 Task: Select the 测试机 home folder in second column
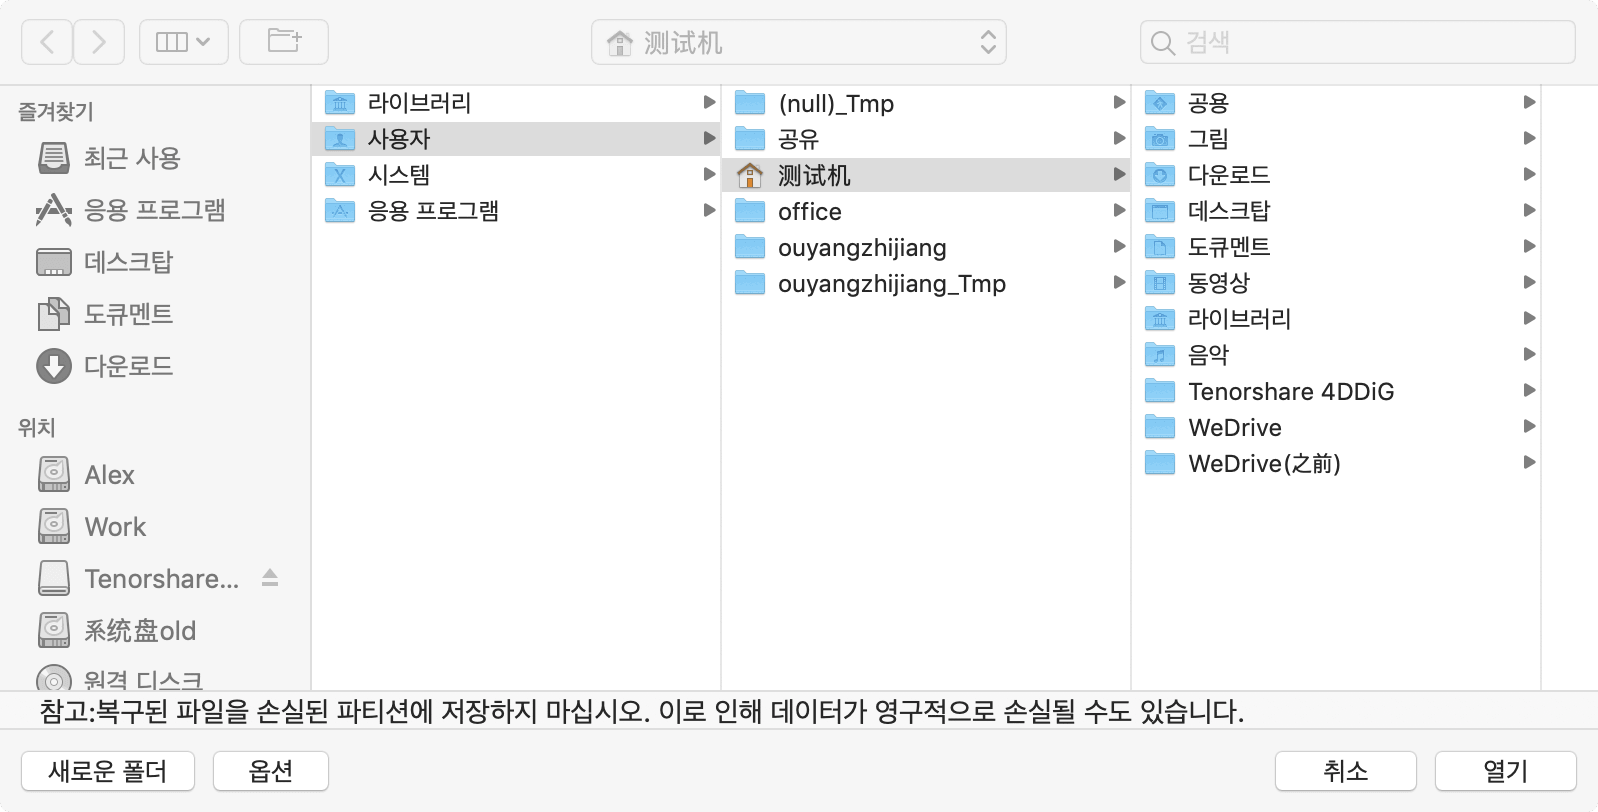click(926, 175)
